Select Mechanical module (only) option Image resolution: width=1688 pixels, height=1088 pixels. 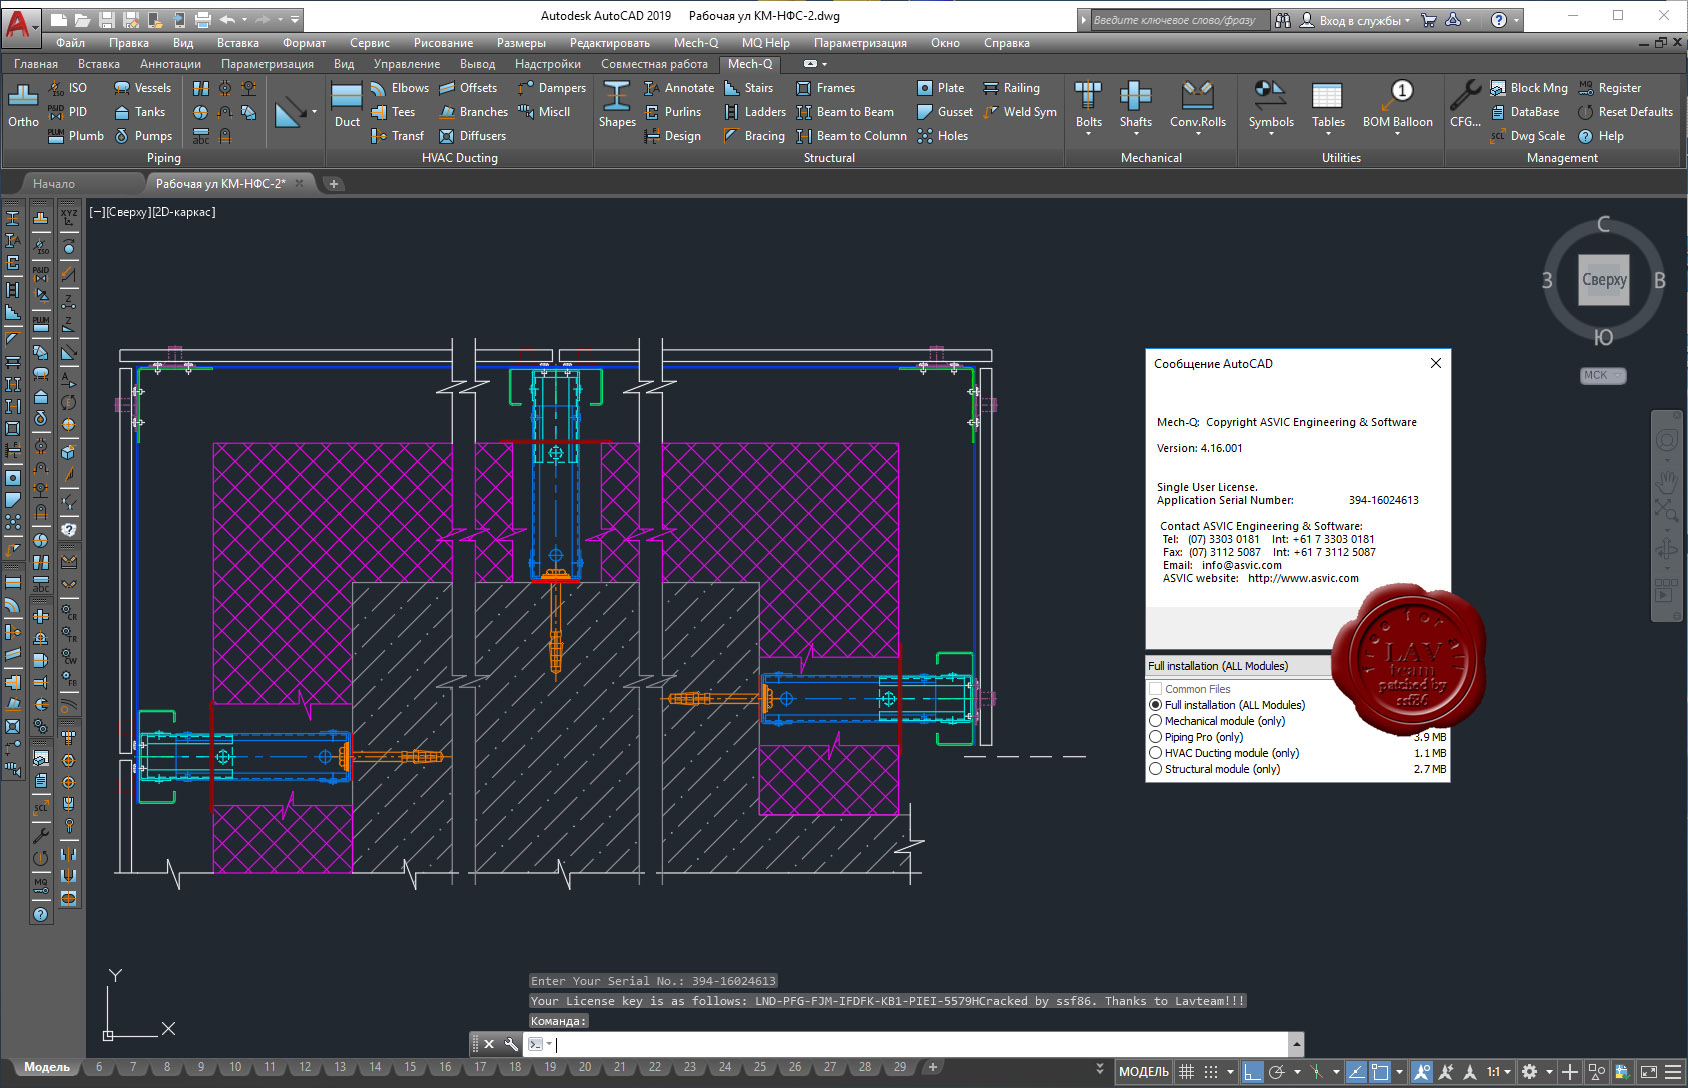pyautogui.click(x=1156, y=721)
